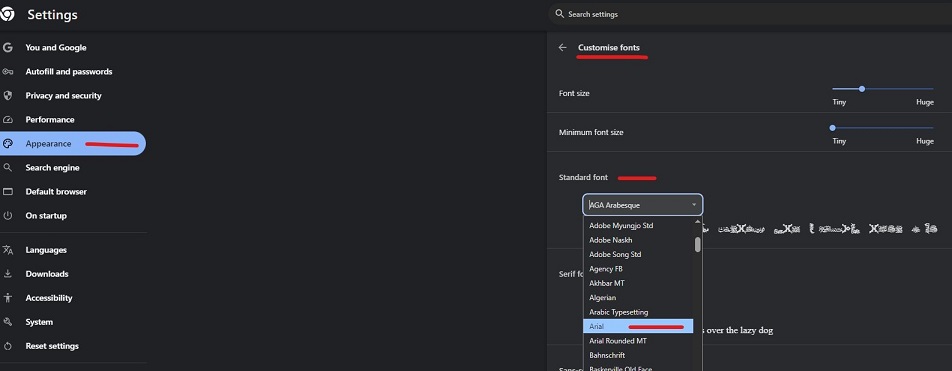Viewport: 952px width, 371px height.
Task: Click the palette icon for Appearance
Action: coord(8,144)
